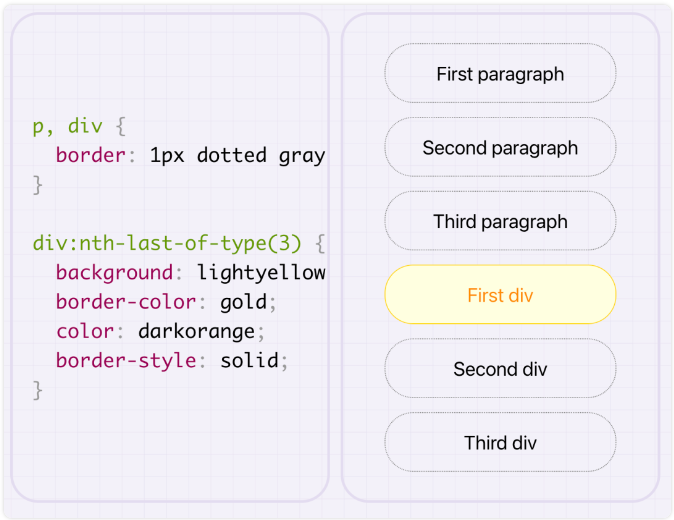The width and height of the screenshot is (674, 520).
Task: Select the highlighted First div box
Action: click(500, 295)
